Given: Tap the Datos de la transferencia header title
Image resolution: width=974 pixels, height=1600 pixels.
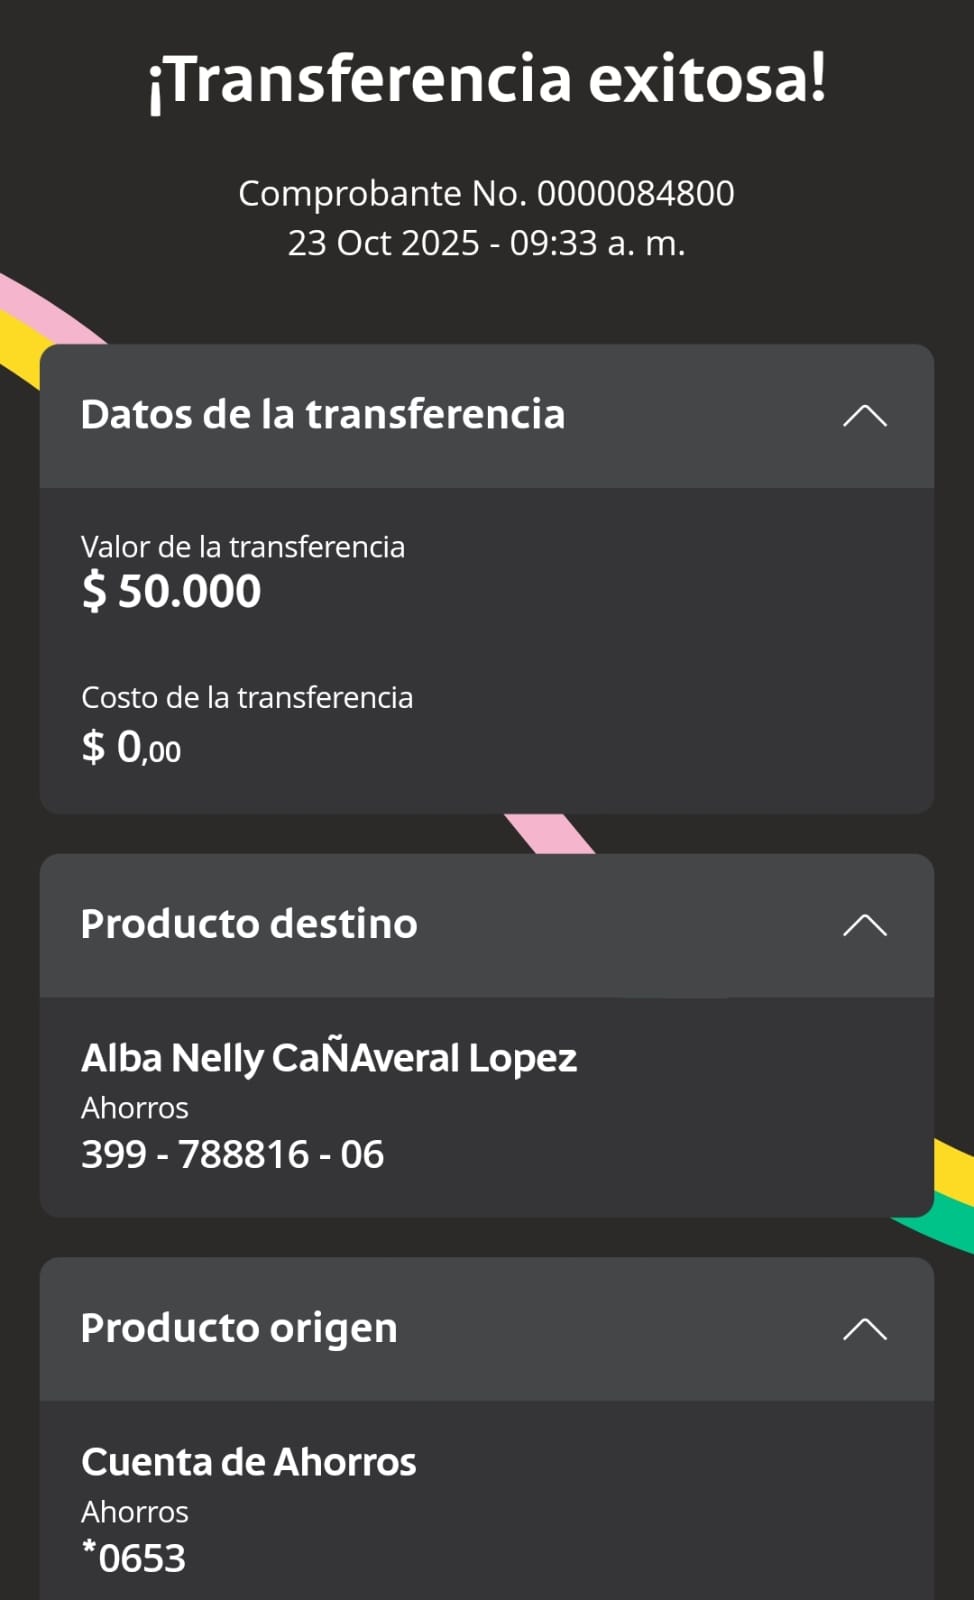Looking at the screenshot, I should click(323, 415).
